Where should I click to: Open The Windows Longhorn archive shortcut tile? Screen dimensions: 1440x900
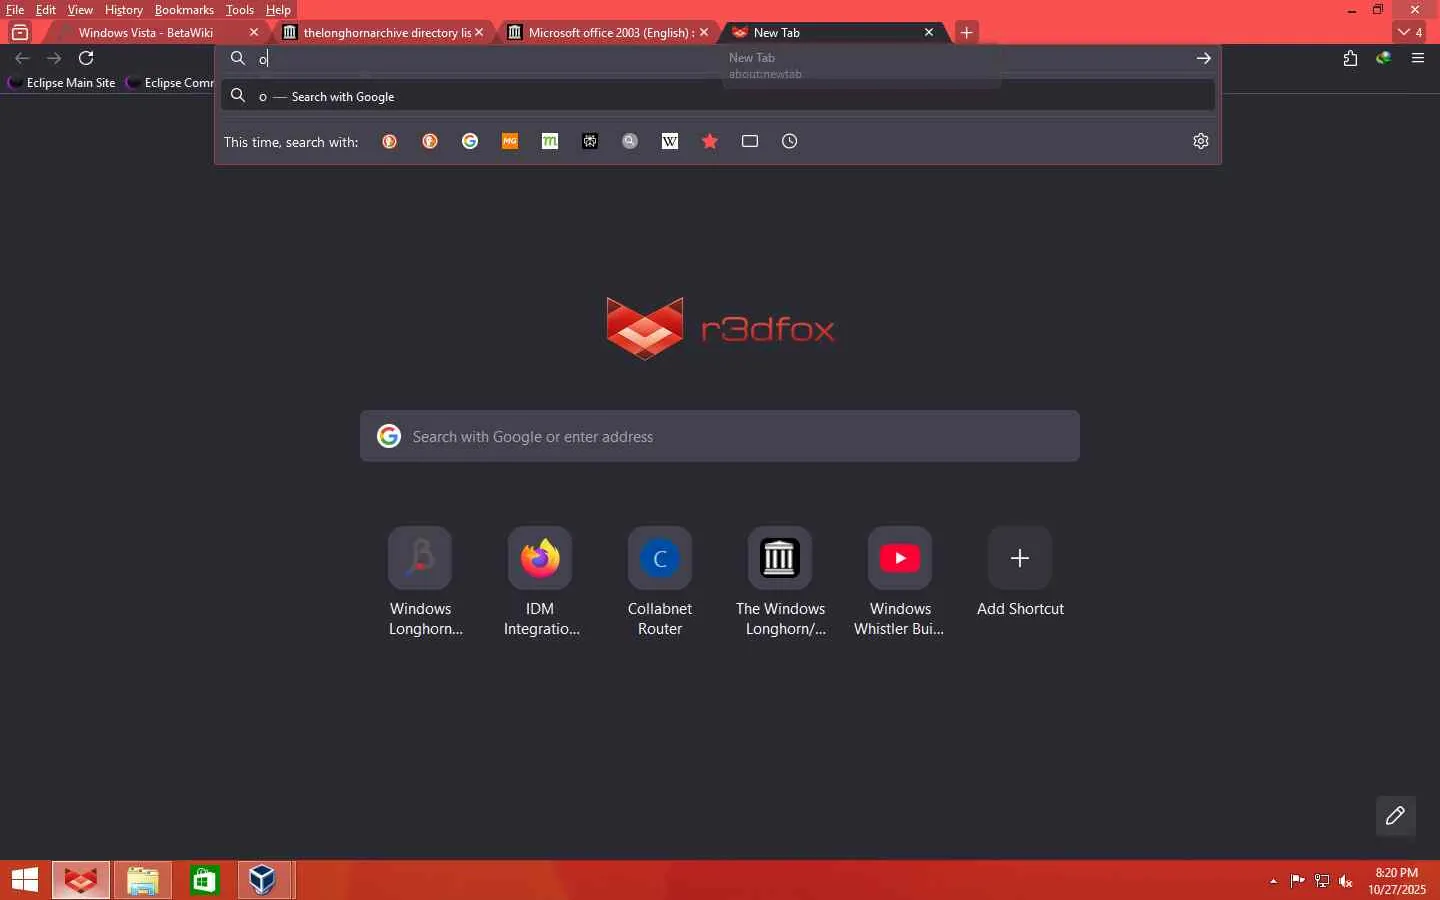780,582
